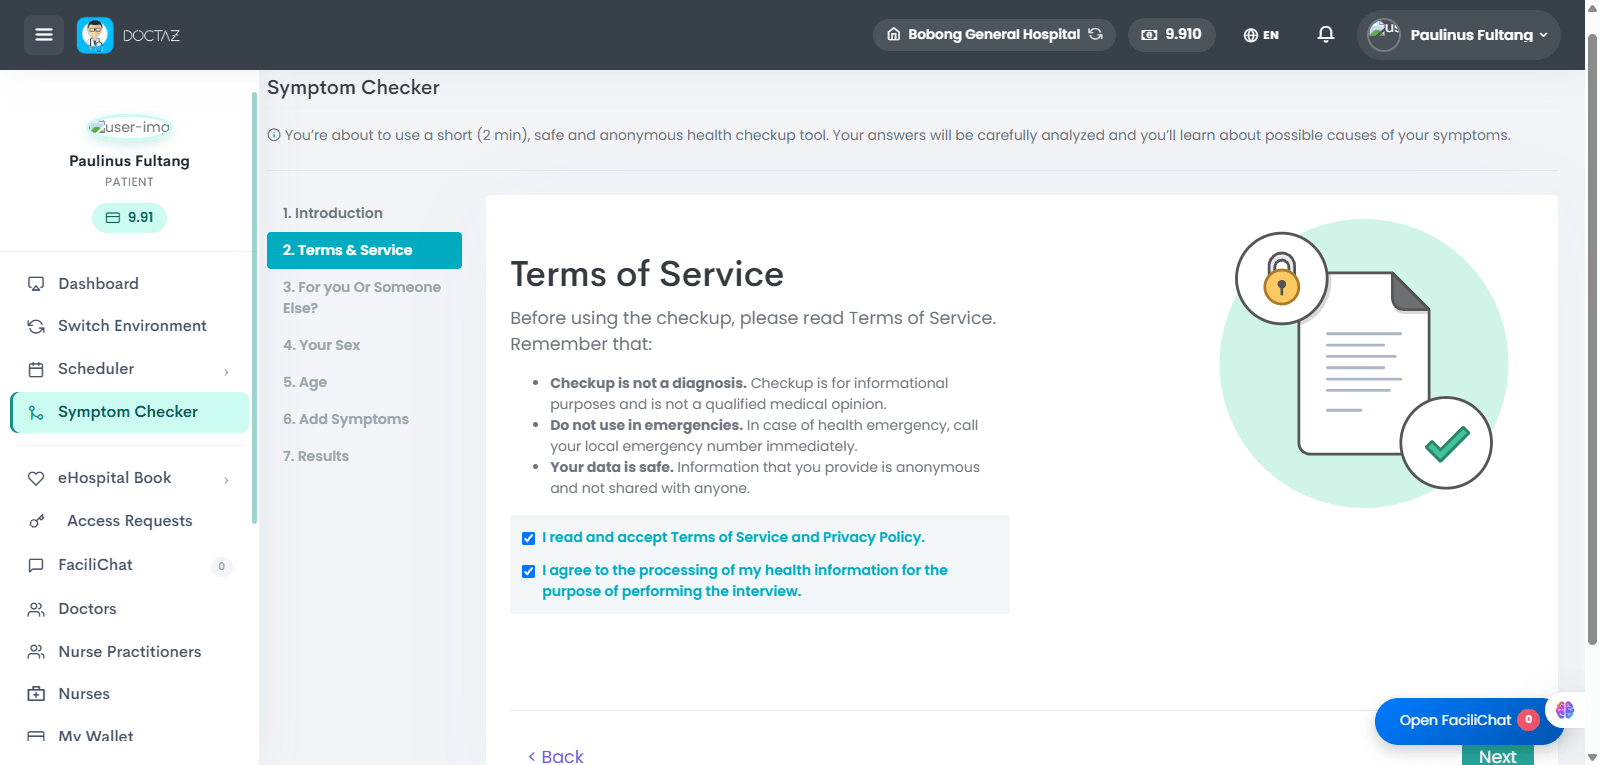Click the sidebar scrollbar
The height and width of the screenshot is (765, 1600).
pyautogui.click(x=255, y=308)
